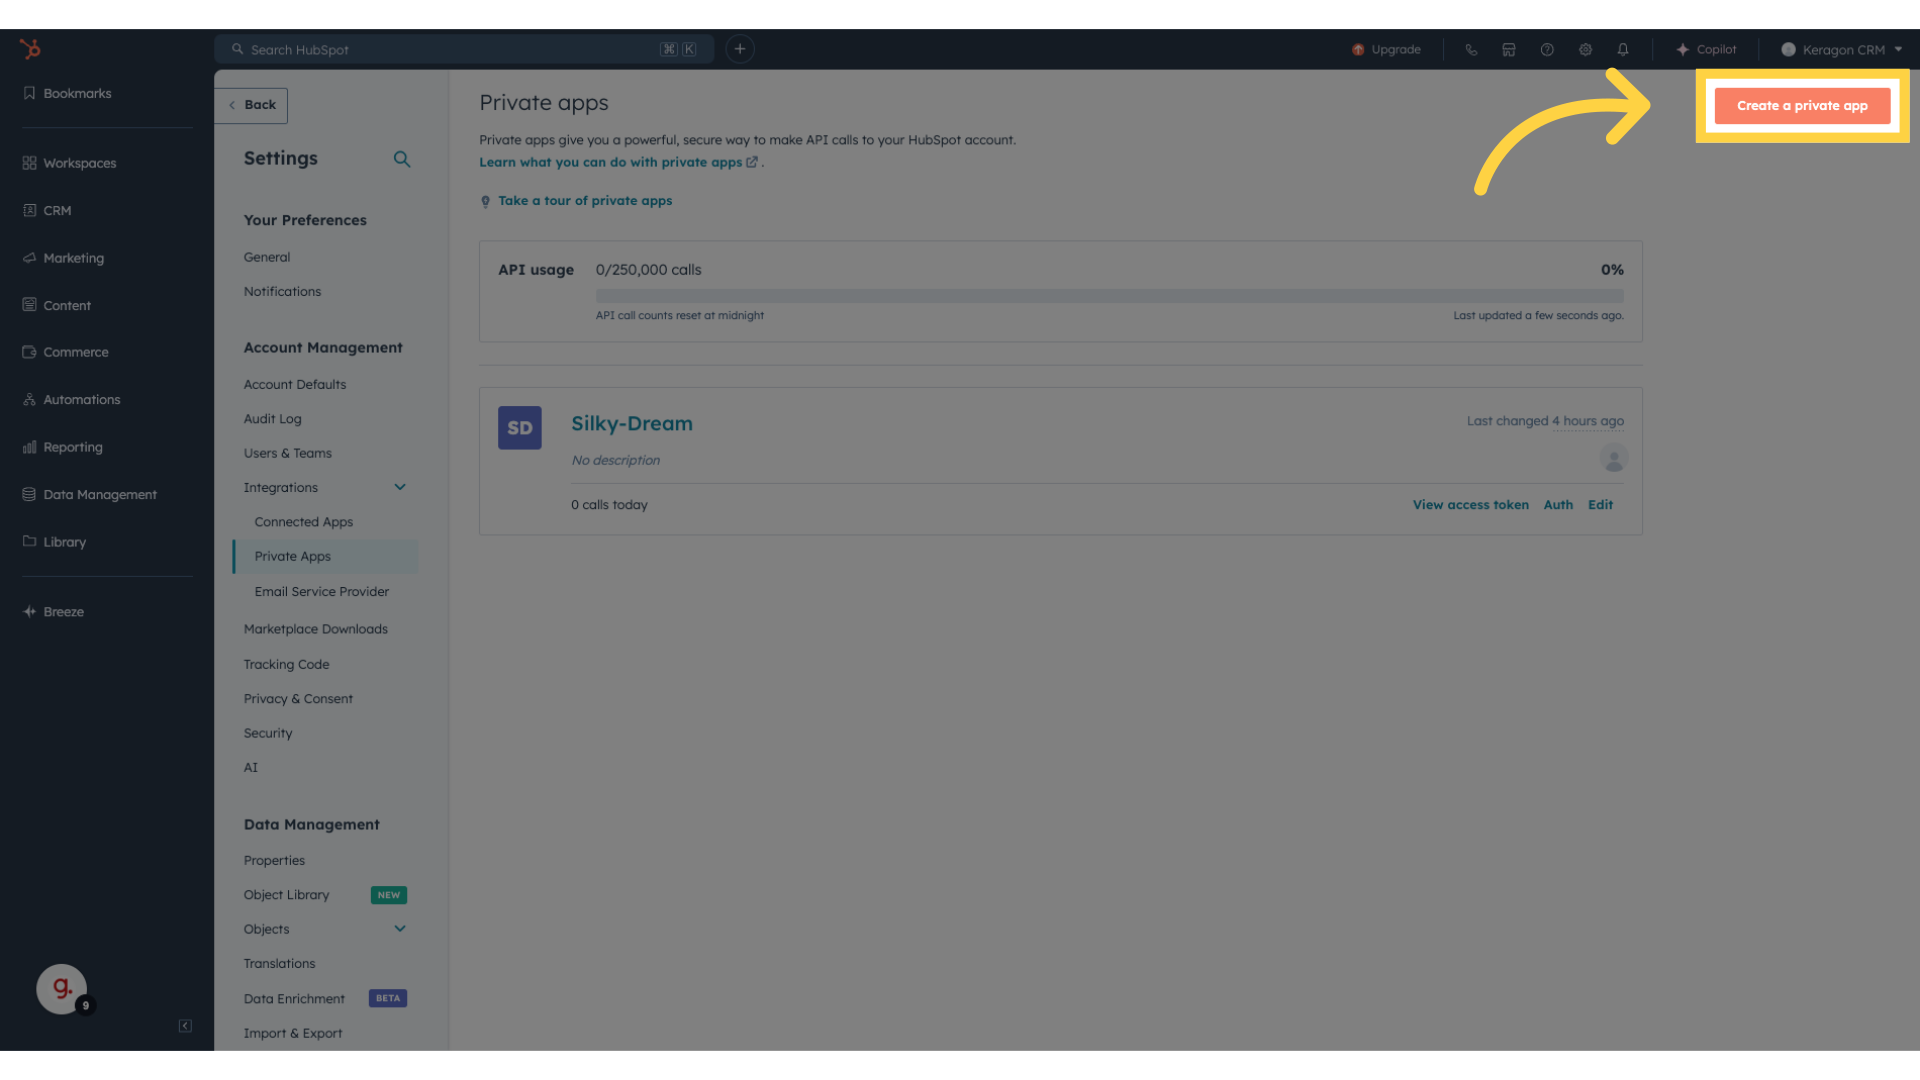The height and width of the screenshot is (1080, 1920).
Task: Open Connected Apps settings
Action: point(303,522)
